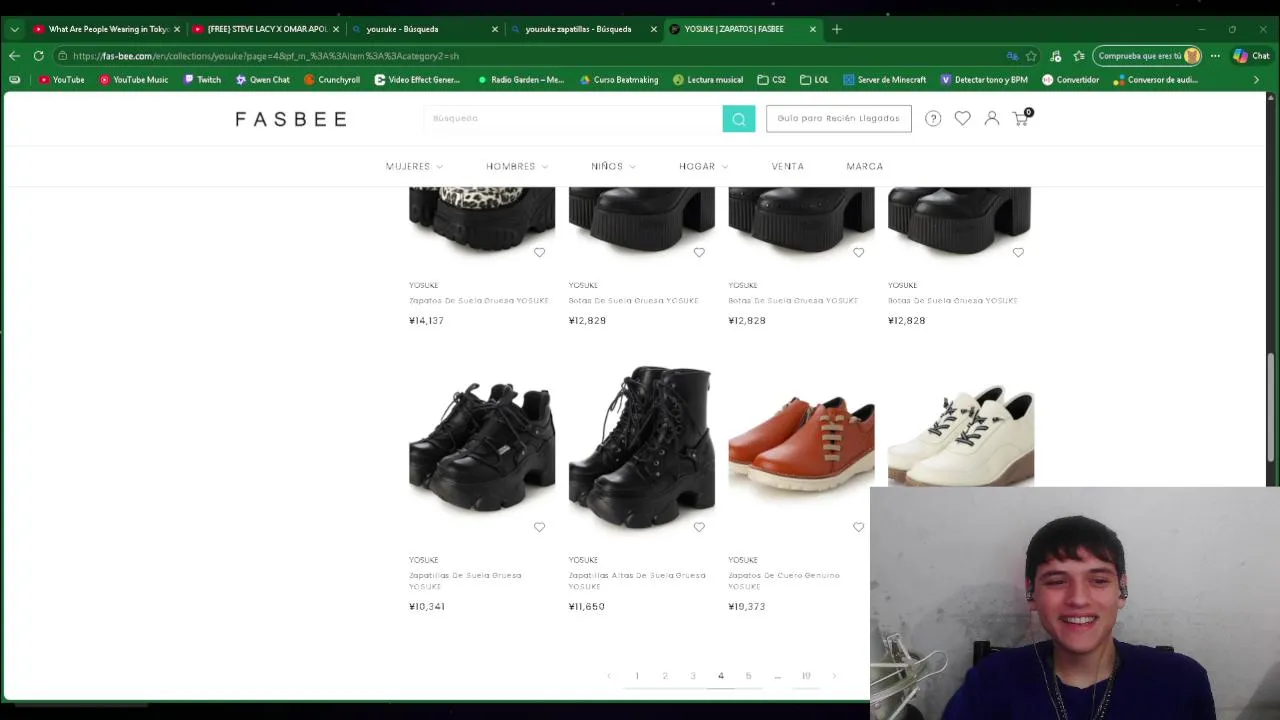1280x720 pixels.
Task: Switch to What Are People Wearing in Tokyo tab
Action: pos(107,29)
